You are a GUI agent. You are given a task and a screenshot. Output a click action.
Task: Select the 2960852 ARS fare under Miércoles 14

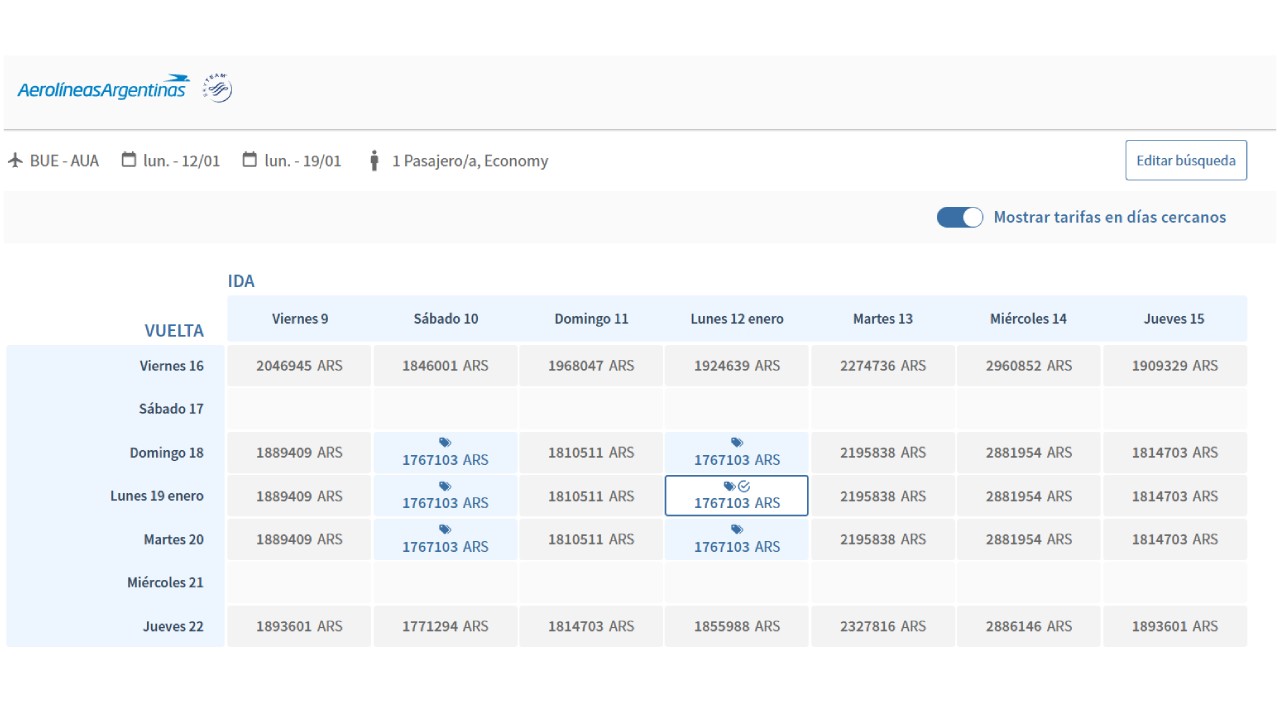[1028, 366]
